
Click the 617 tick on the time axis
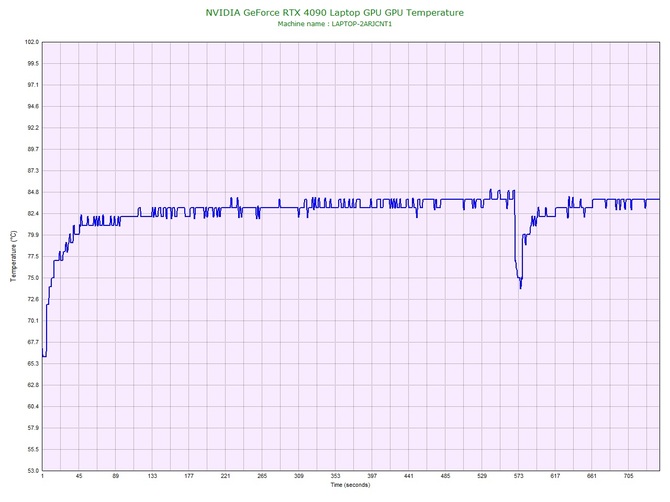(x=555, y=476)
